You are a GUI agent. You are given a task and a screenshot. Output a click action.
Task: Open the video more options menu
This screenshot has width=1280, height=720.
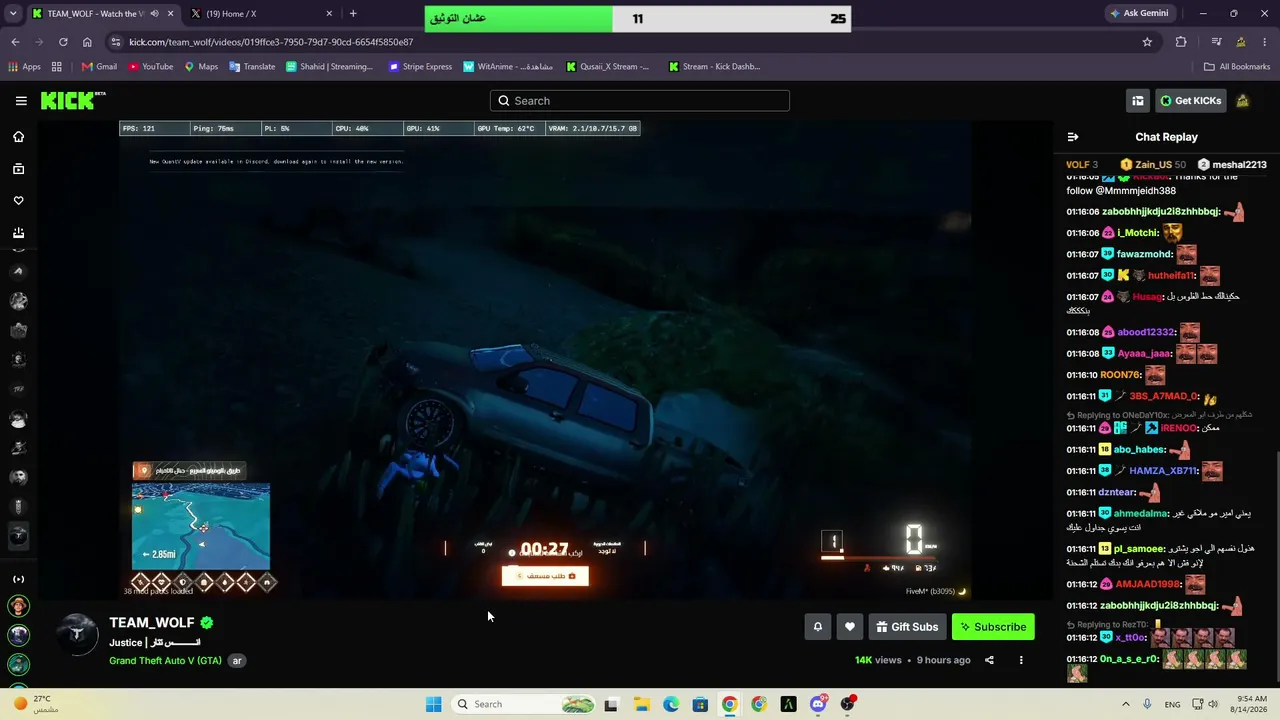[1021, 660]
